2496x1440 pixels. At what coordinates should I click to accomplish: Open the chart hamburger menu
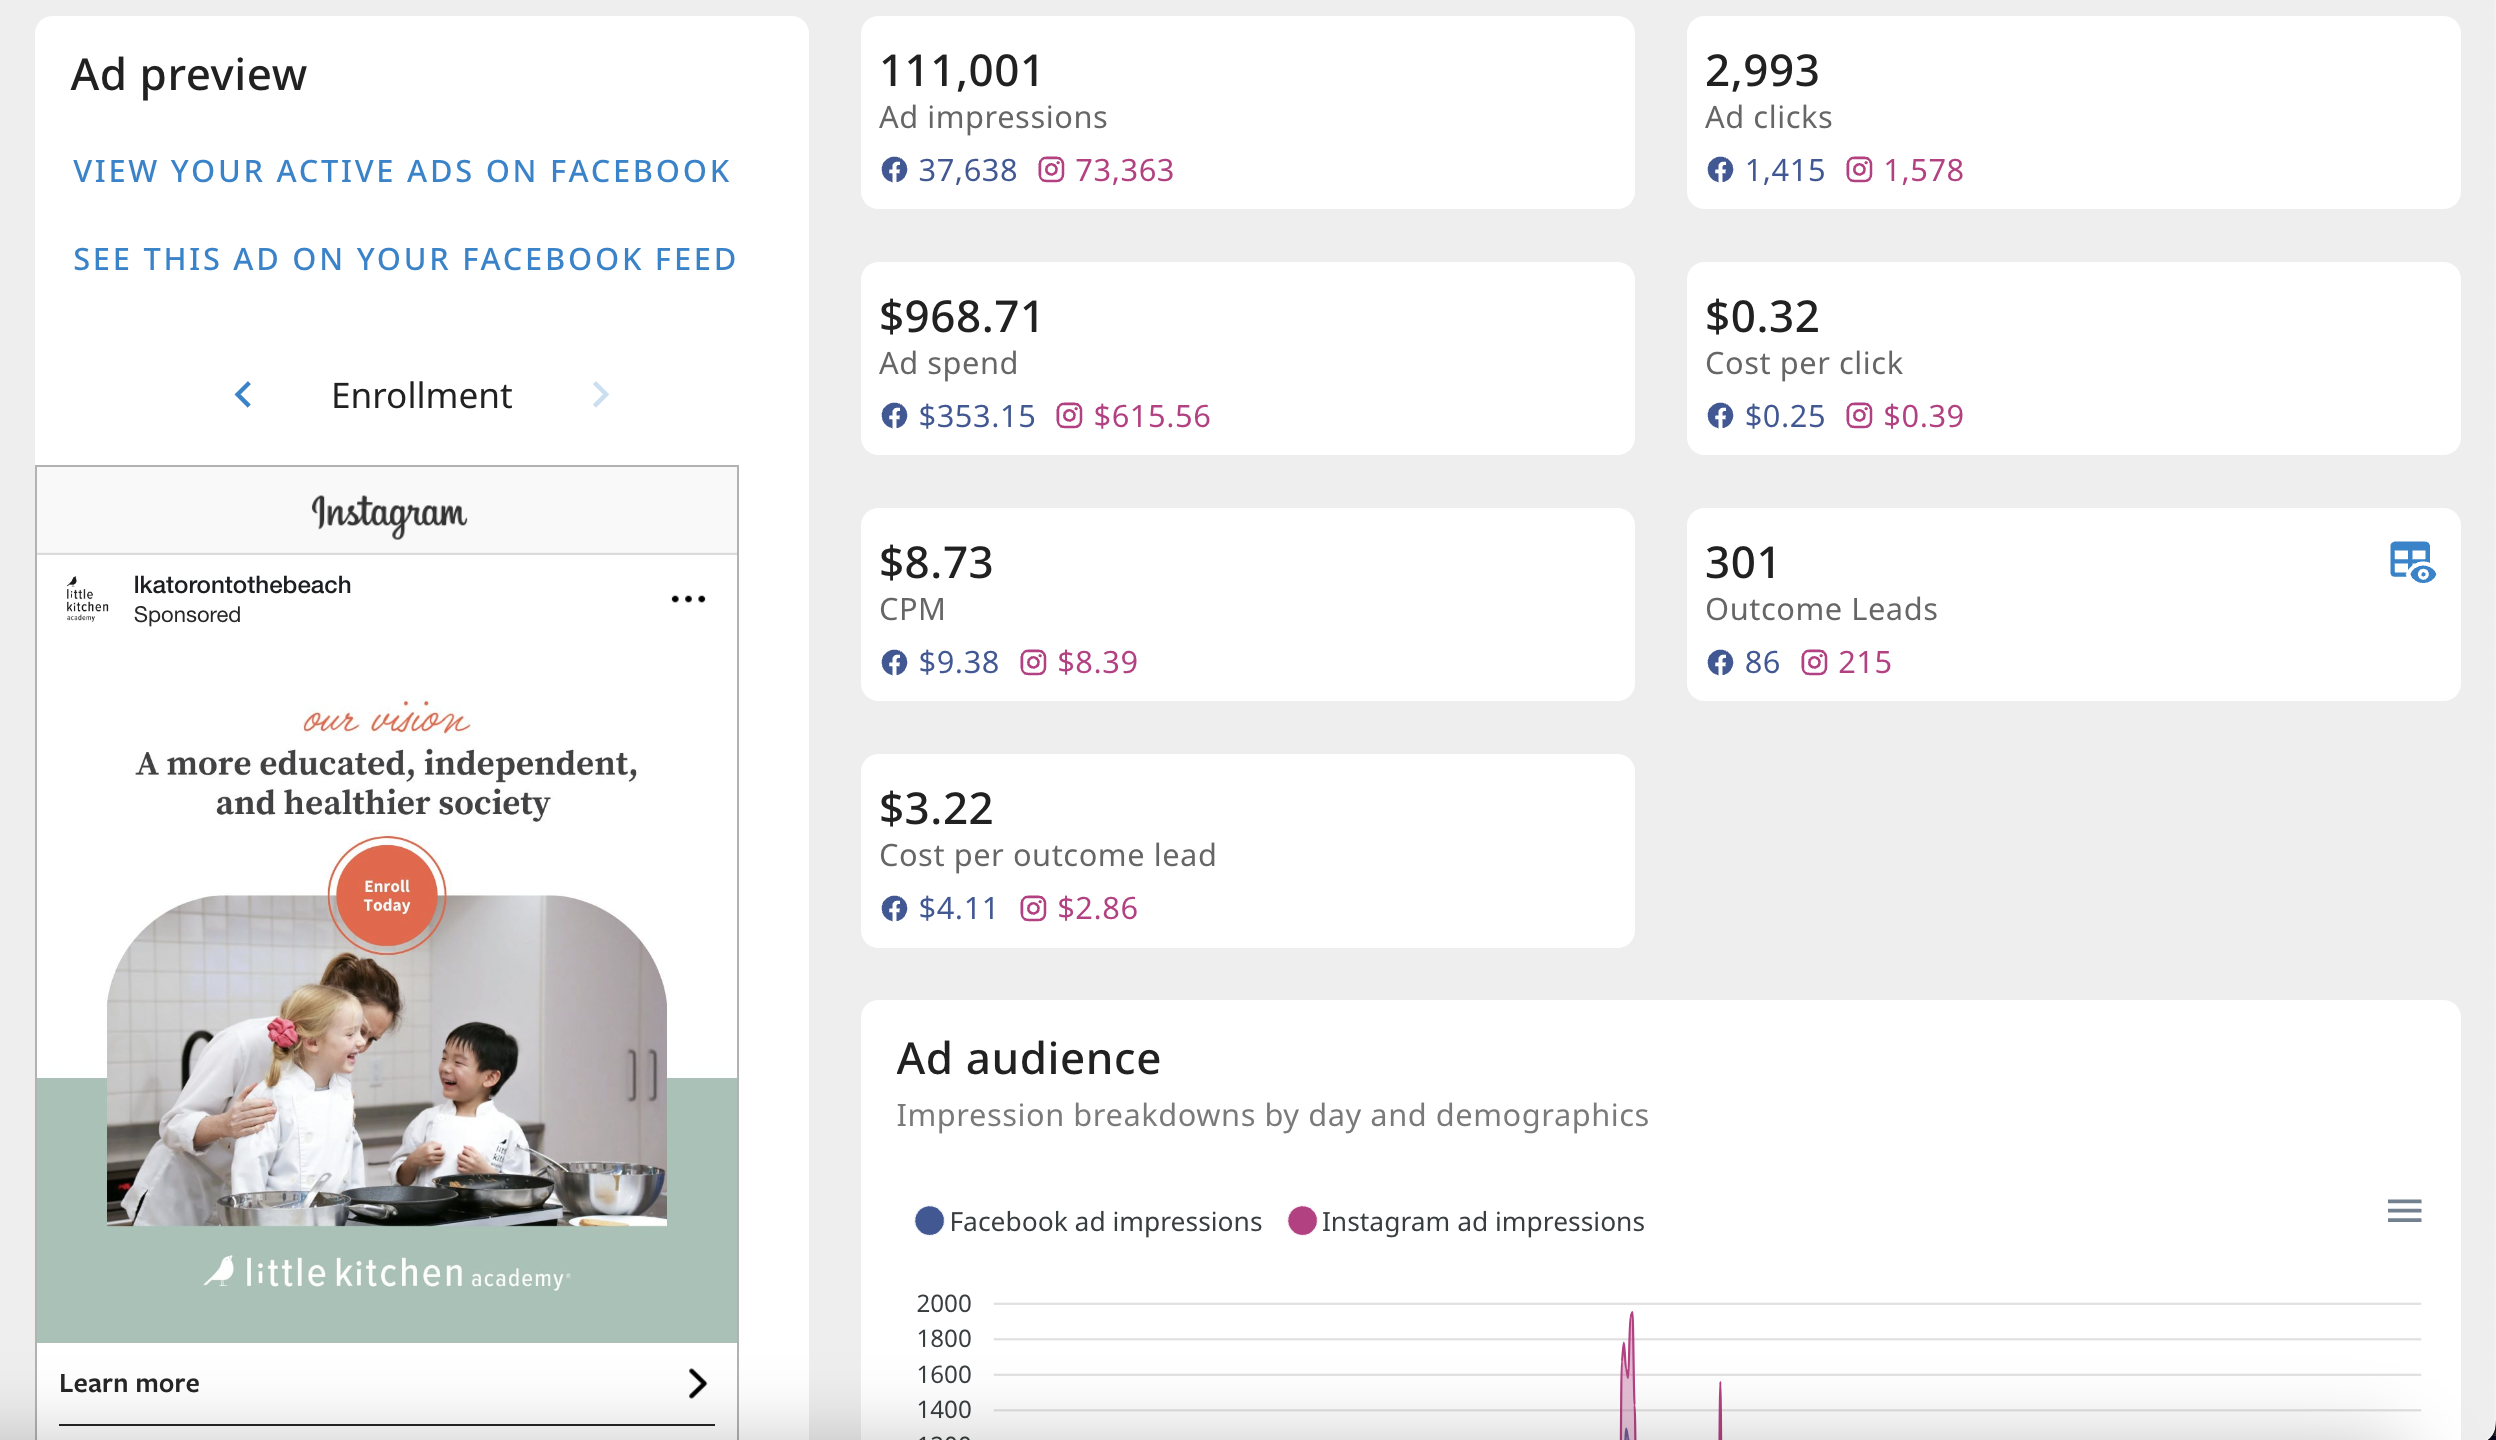point(2404,1211)
